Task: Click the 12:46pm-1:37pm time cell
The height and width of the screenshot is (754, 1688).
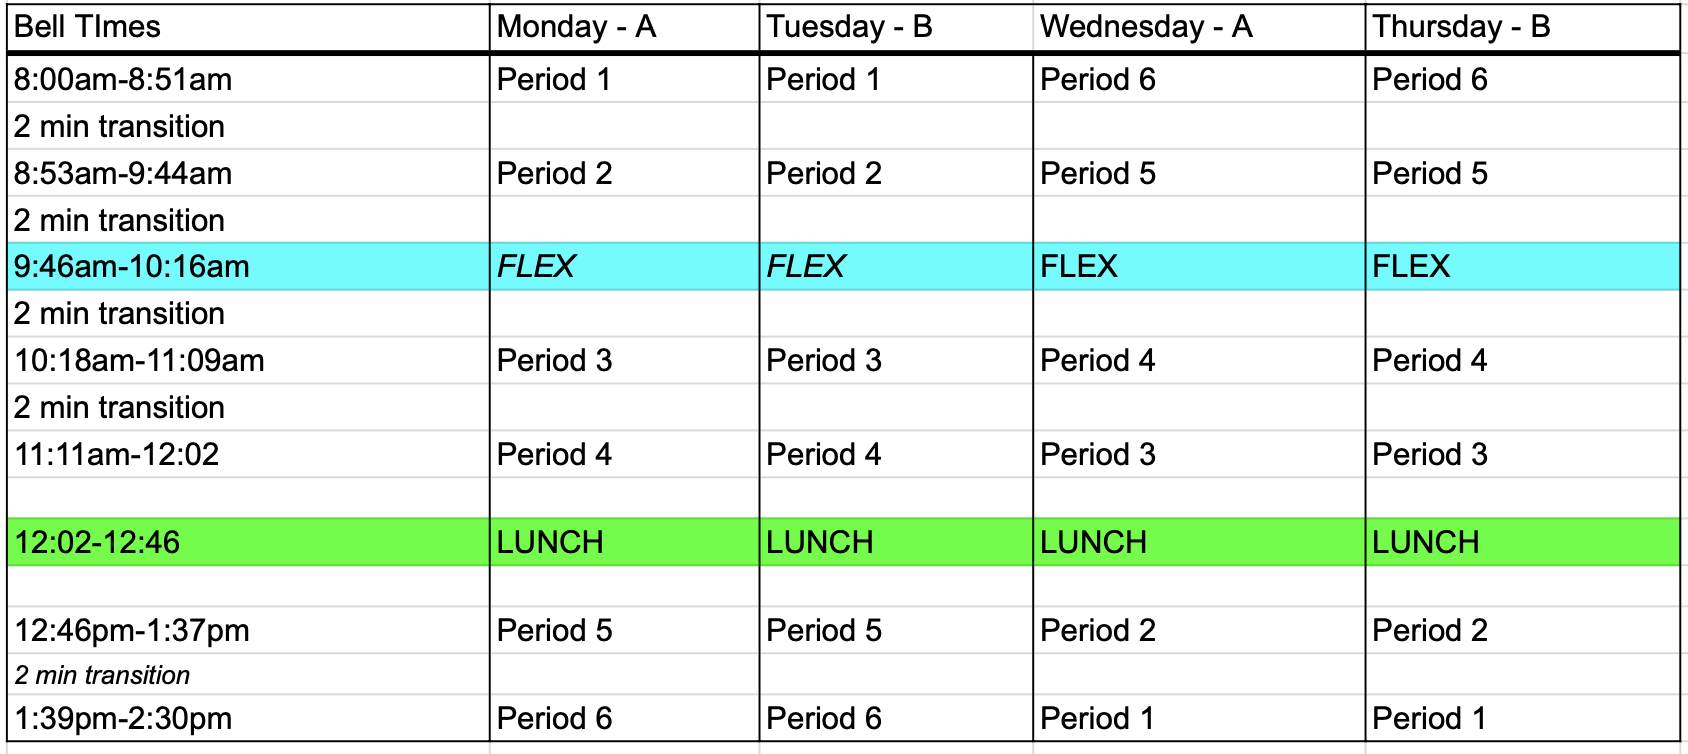Action: [248, 630]
